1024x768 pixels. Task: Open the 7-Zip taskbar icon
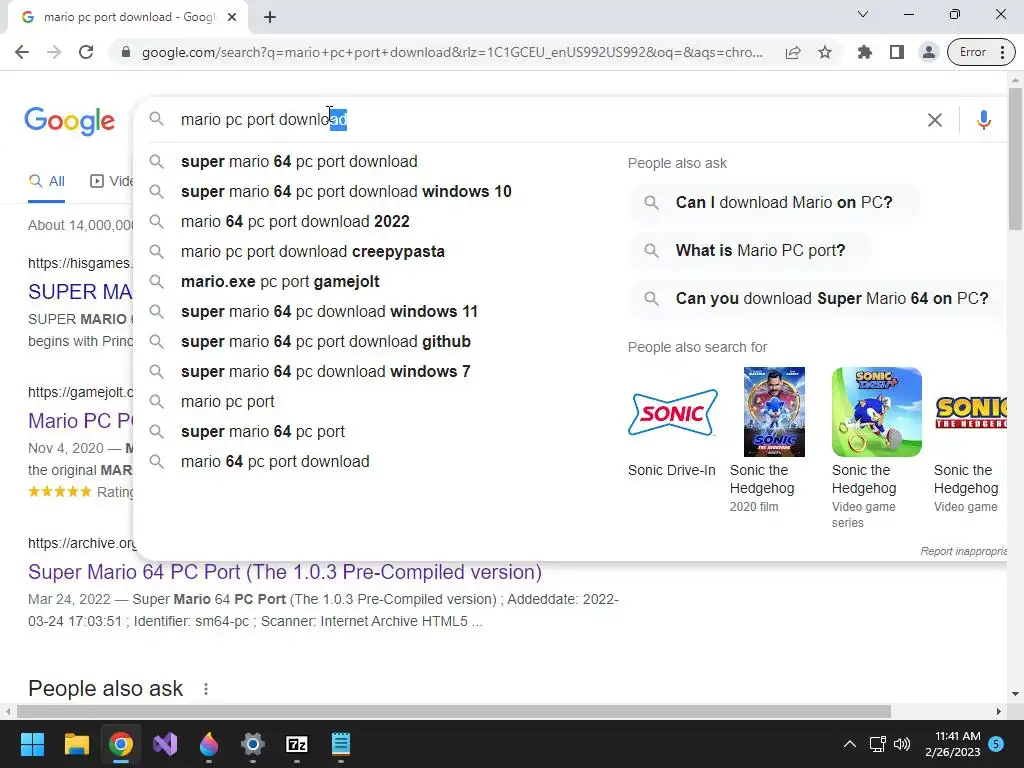tap(297, 744)
